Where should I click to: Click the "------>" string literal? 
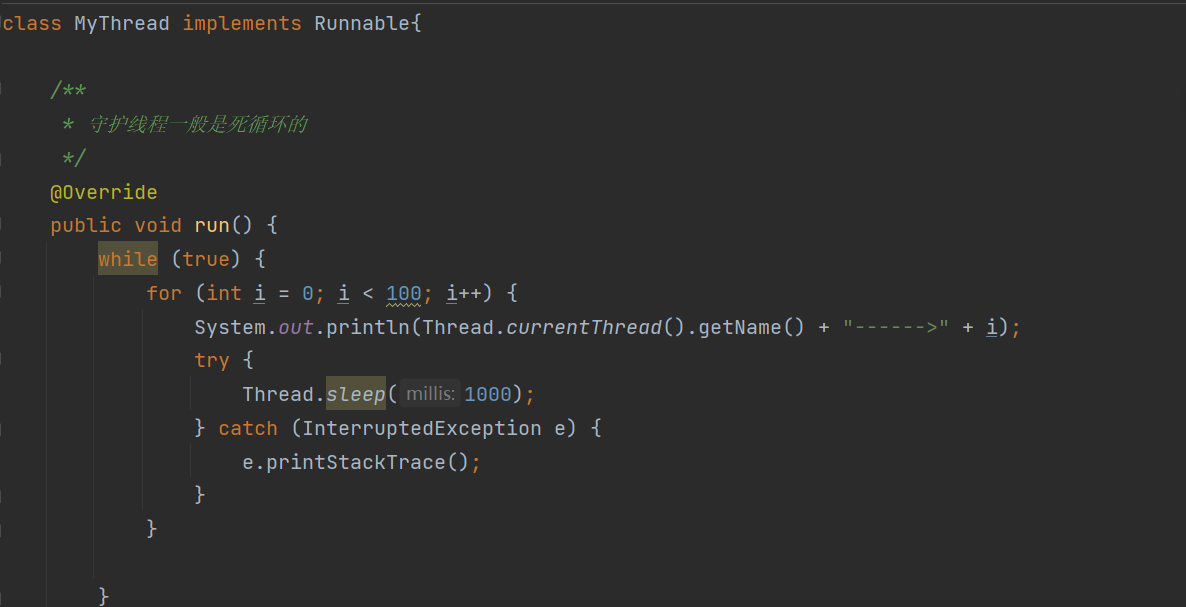[x=896, y=327]
